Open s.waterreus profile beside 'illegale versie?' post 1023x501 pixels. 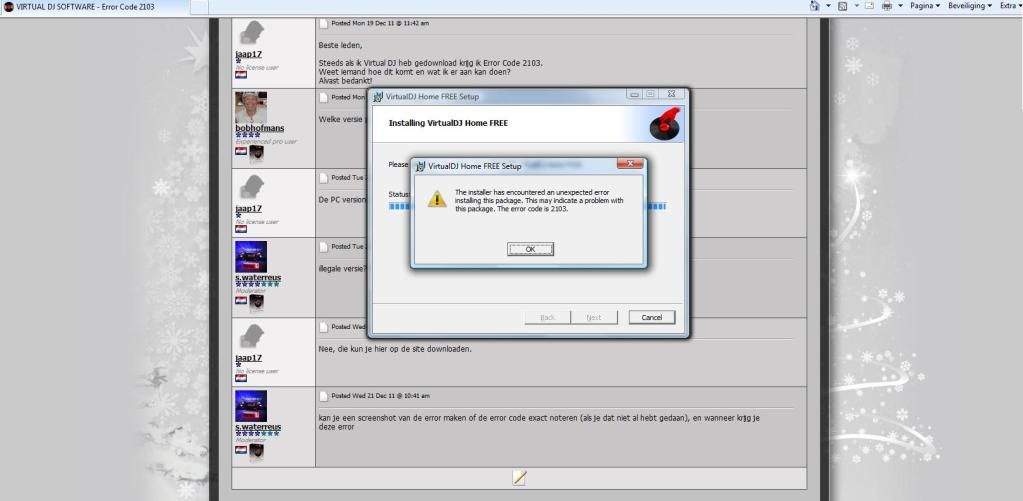tap(258, 277)
